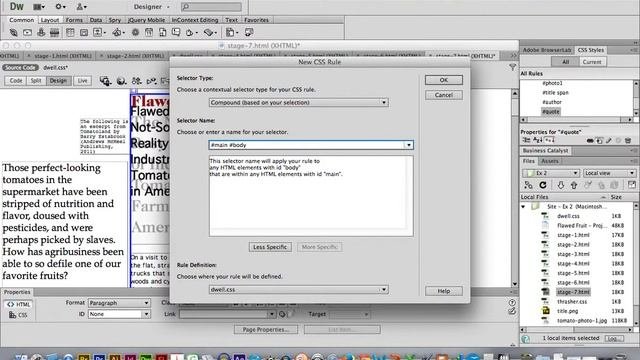Toggle Live view
This screenshot has width=640, height=360.
coord(82,81)
